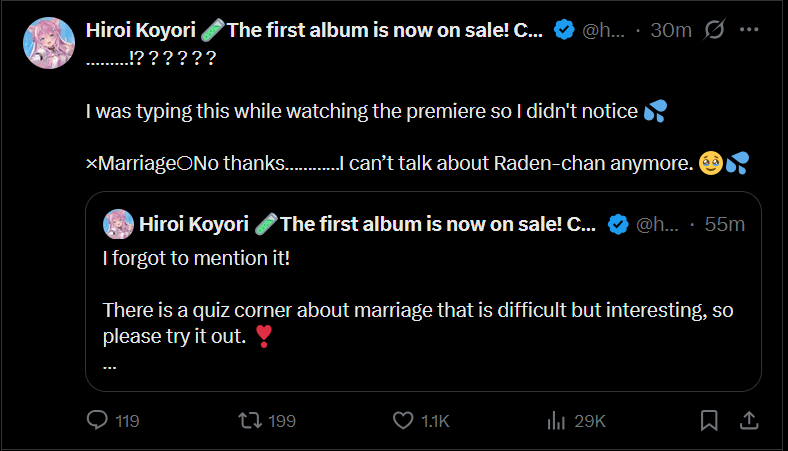Screen dimensions: 788x451
Task: Click the reply comment icon
Action: [x=97, y=420]
